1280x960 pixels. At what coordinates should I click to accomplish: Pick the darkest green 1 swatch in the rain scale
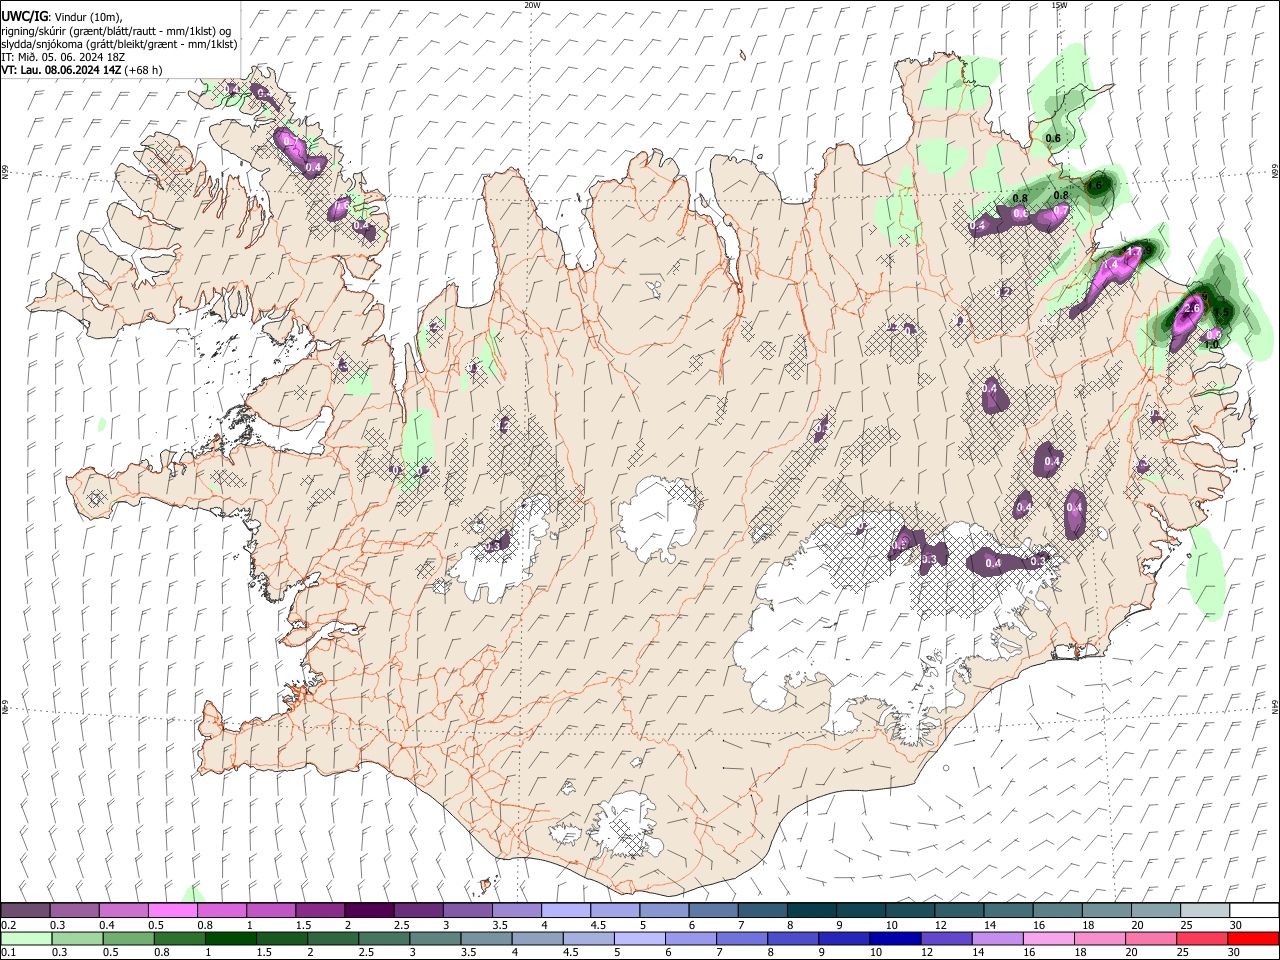point(230,939)
